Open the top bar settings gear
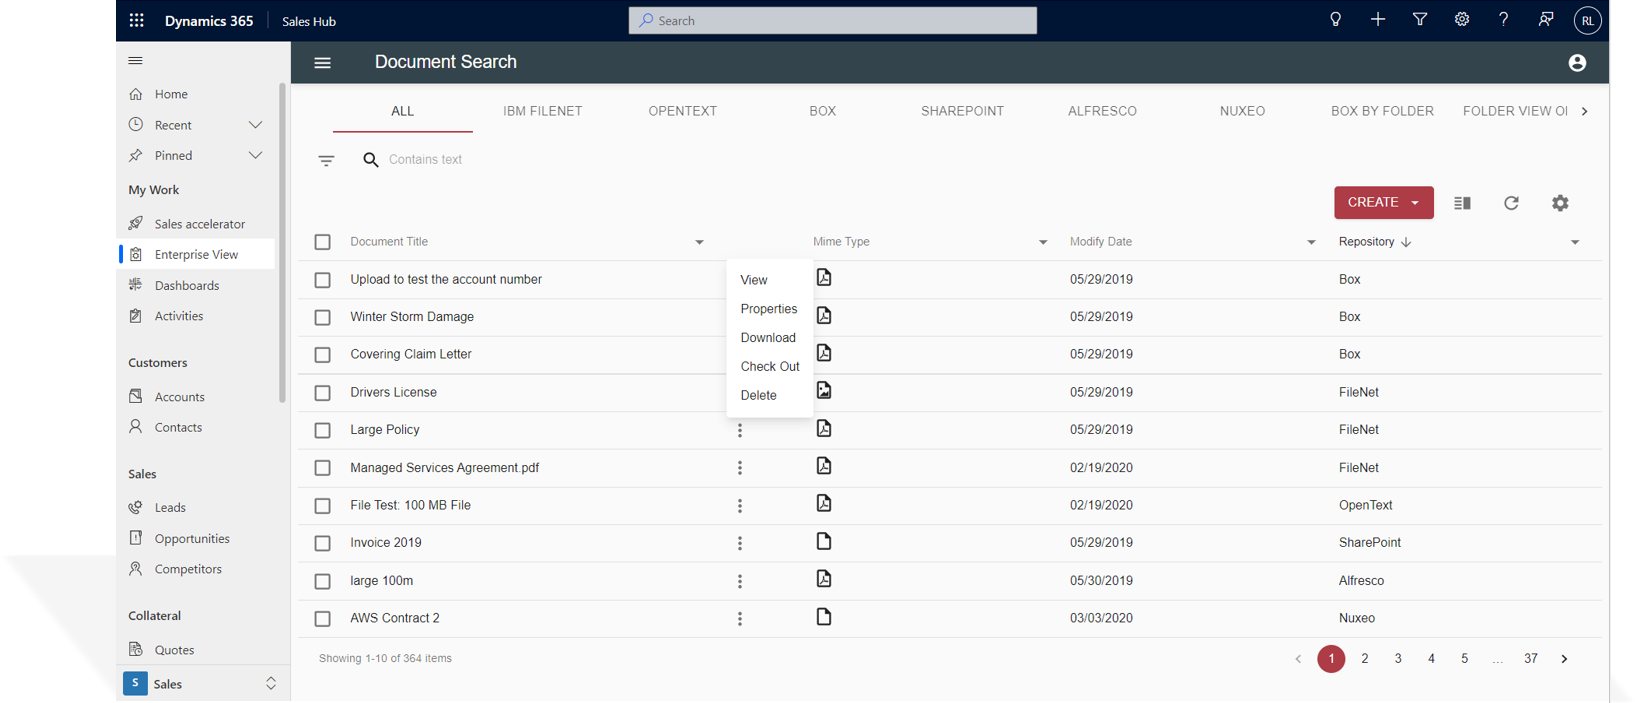 pyautogui.click(x=1461, y=19)
